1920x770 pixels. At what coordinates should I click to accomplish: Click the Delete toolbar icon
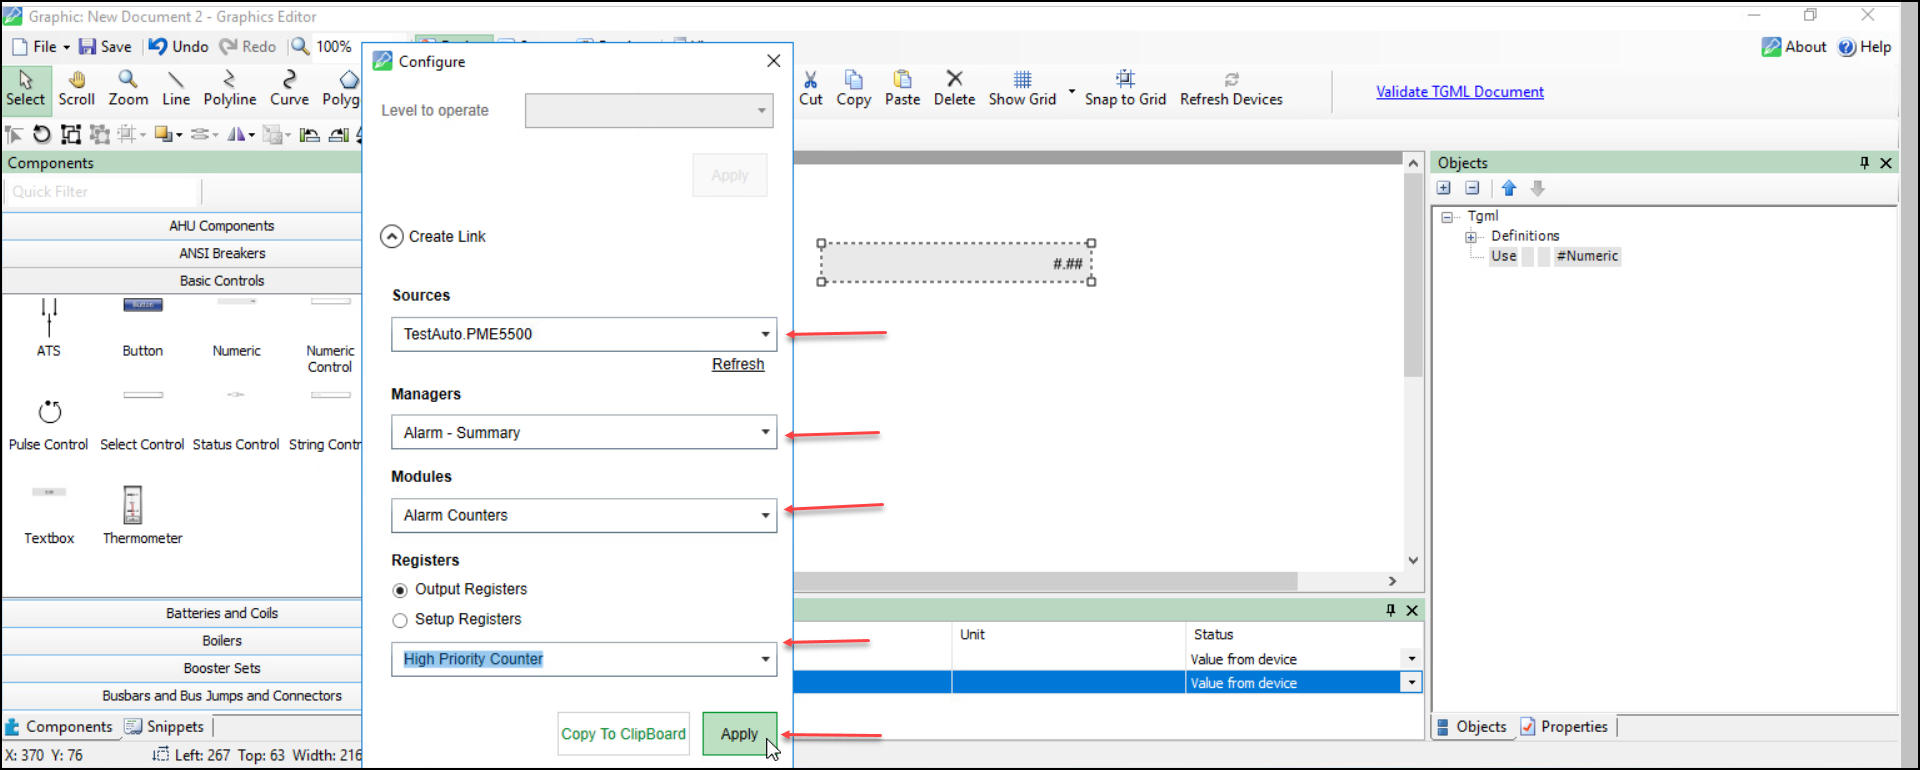(x=954, y=88)
